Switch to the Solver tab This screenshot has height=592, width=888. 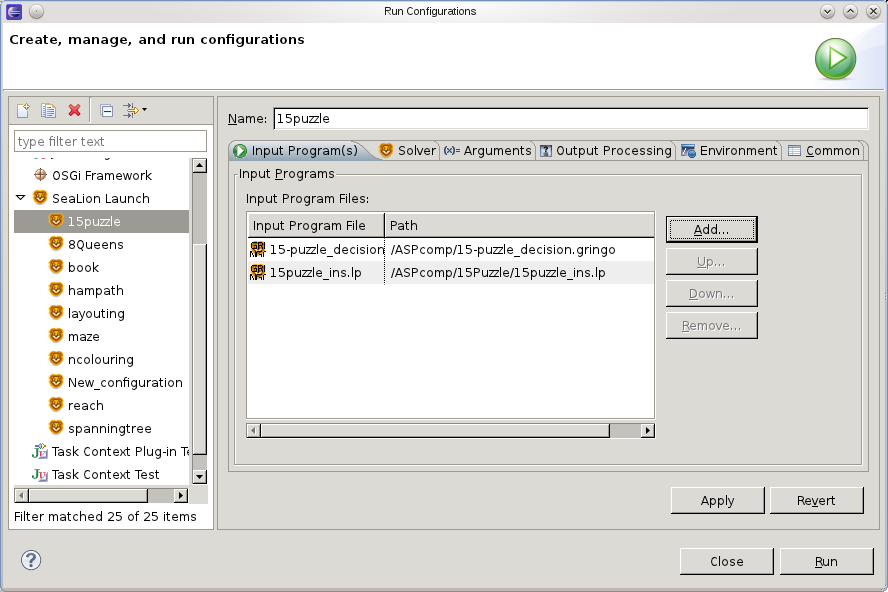(x=407, y=151)
